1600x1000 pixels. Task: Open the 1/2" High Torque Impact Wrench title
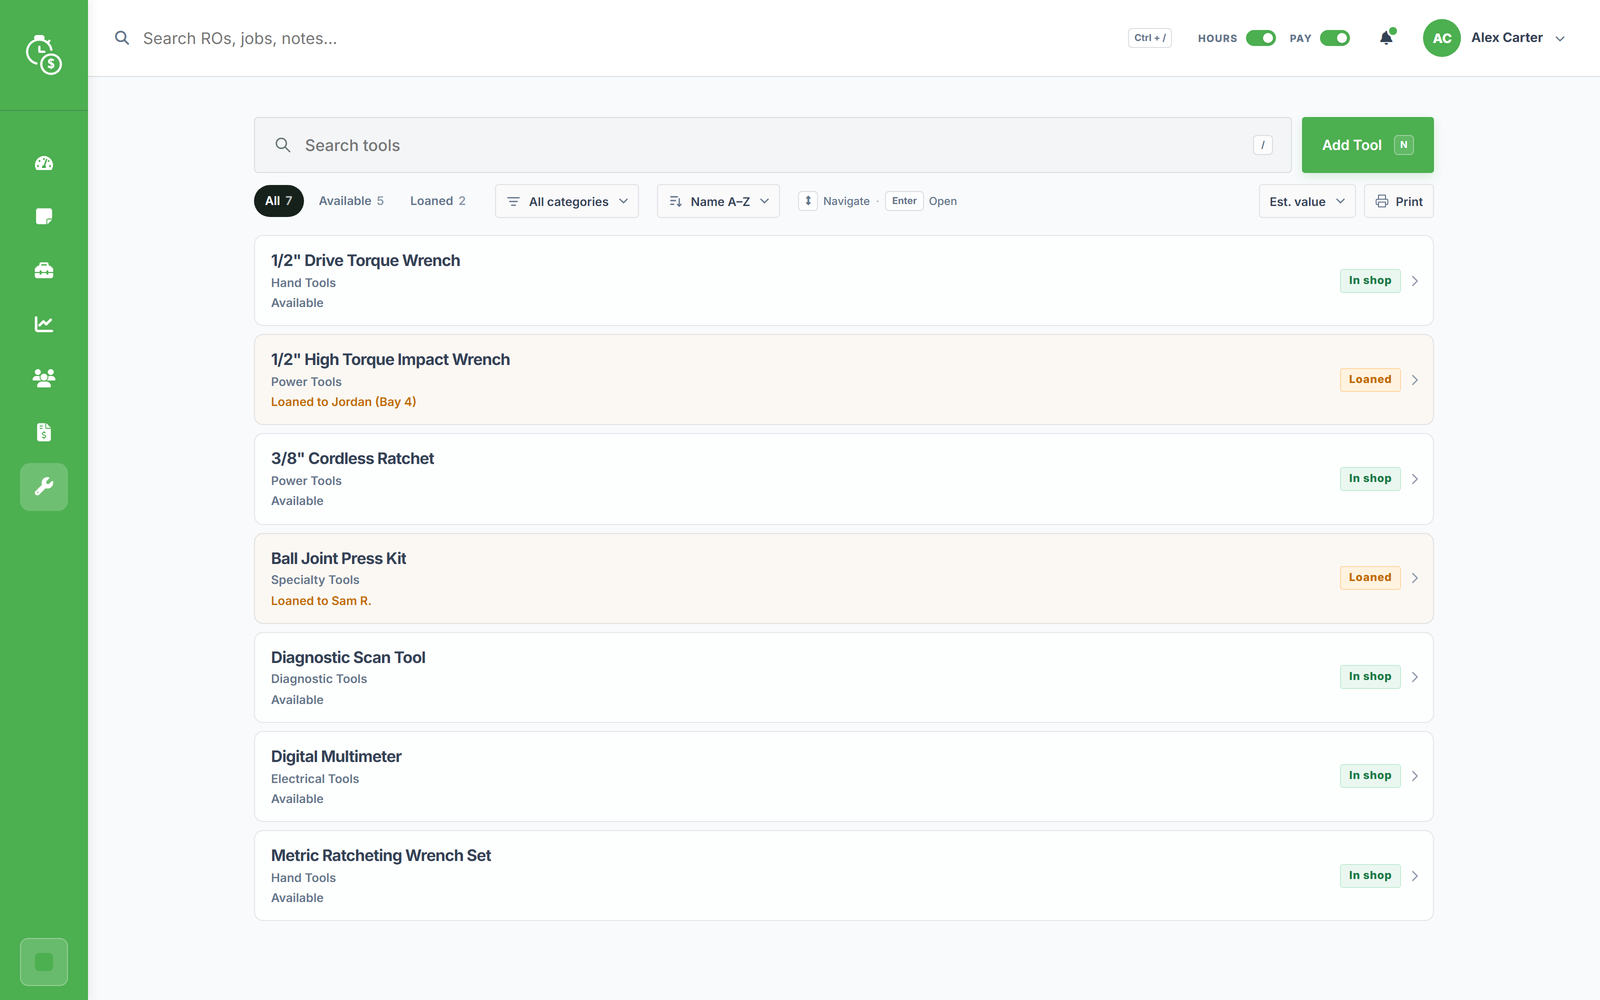[390, 359]
